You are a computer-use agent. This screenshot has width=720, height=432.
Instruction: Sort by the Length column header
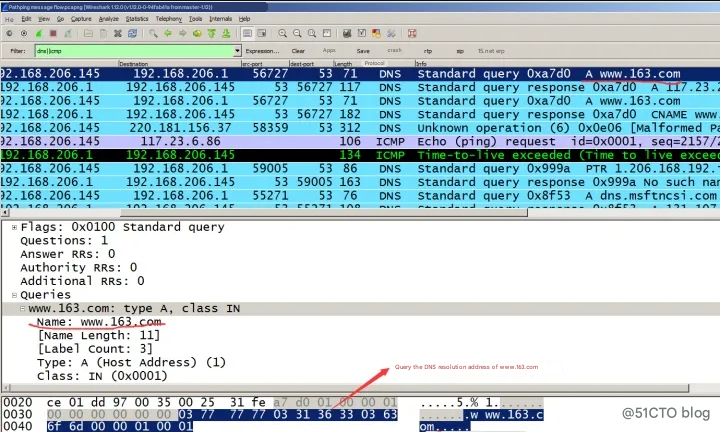coord(347,64)
